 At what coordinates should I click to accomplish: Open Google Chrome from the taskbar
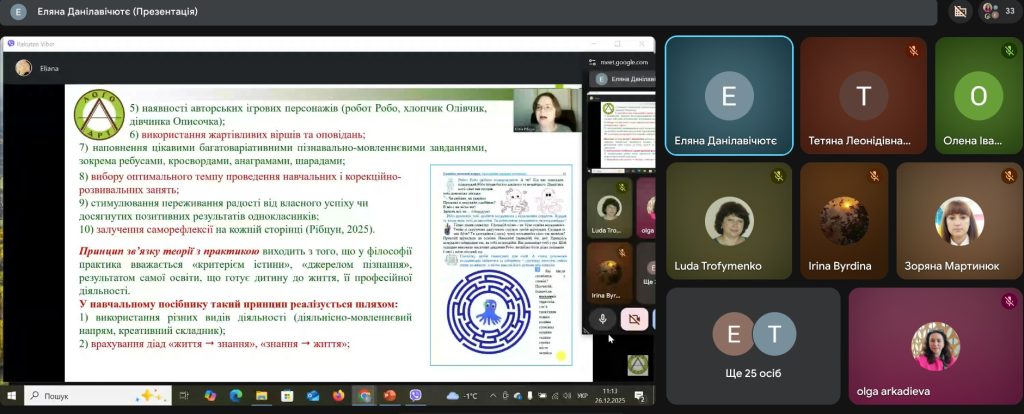point(365,396)
